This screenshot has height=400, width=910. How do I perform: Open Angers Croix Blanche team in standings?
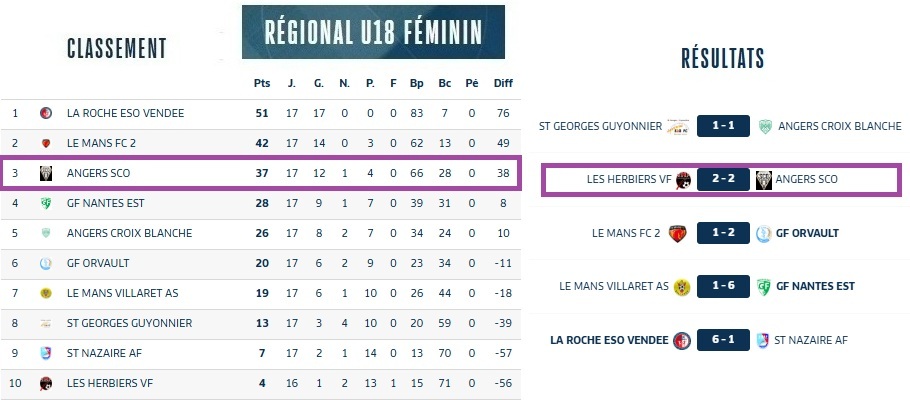click(x=129, y=233)
